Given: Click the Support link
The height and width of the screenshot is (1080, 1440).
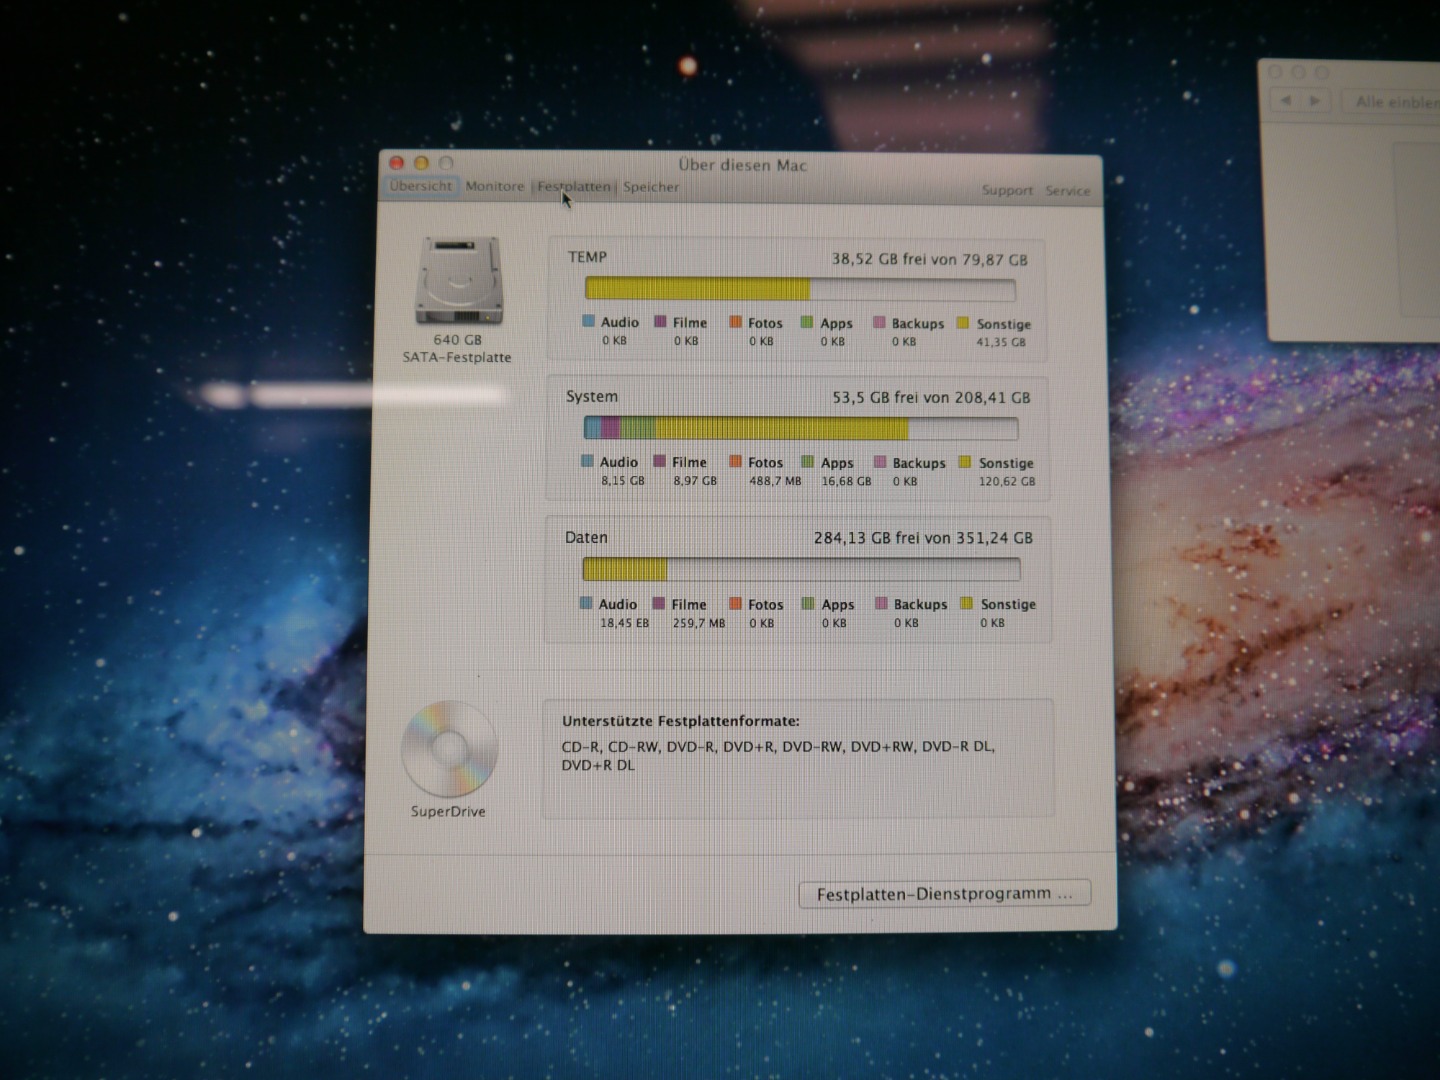Looking at the screenshot, I should point(1007,190).
